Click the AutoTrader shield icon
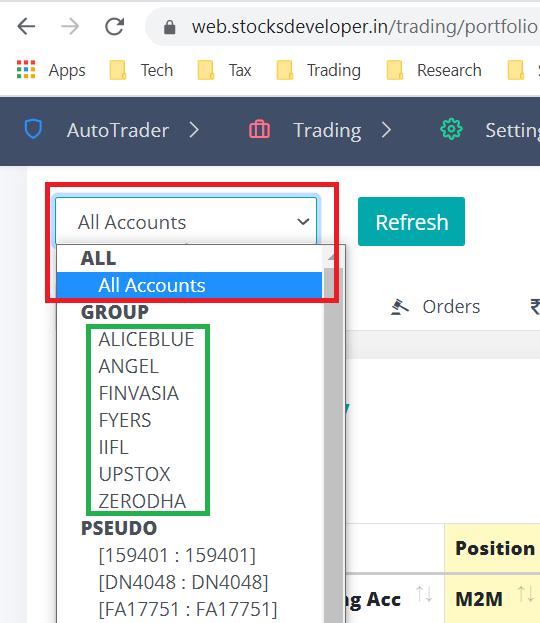 (33, 129)
